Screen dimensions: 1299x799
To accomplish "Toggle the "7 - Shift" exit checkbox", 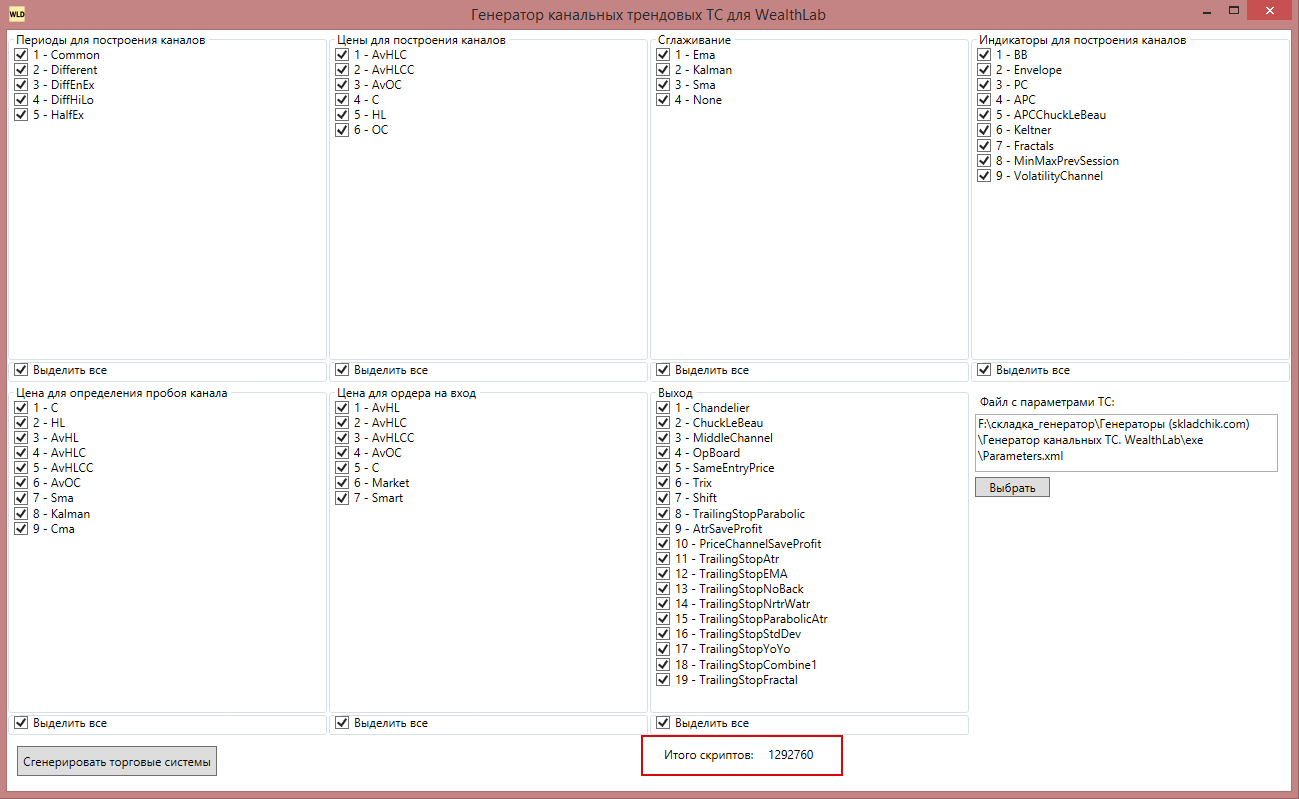I will point(663,498).
